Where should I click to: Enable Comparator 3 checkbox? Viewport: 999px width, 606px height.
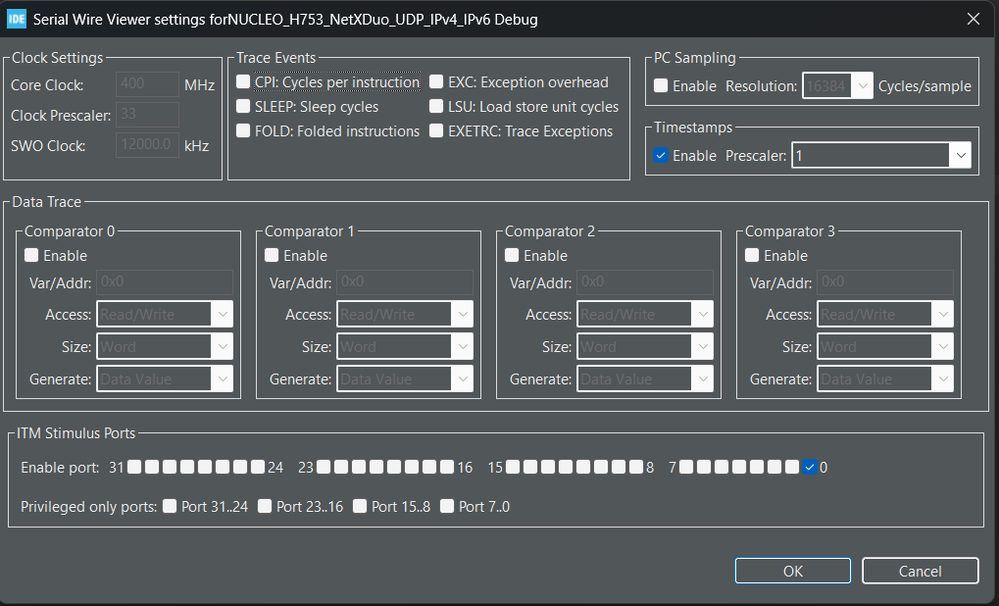(x=752, y=256)
